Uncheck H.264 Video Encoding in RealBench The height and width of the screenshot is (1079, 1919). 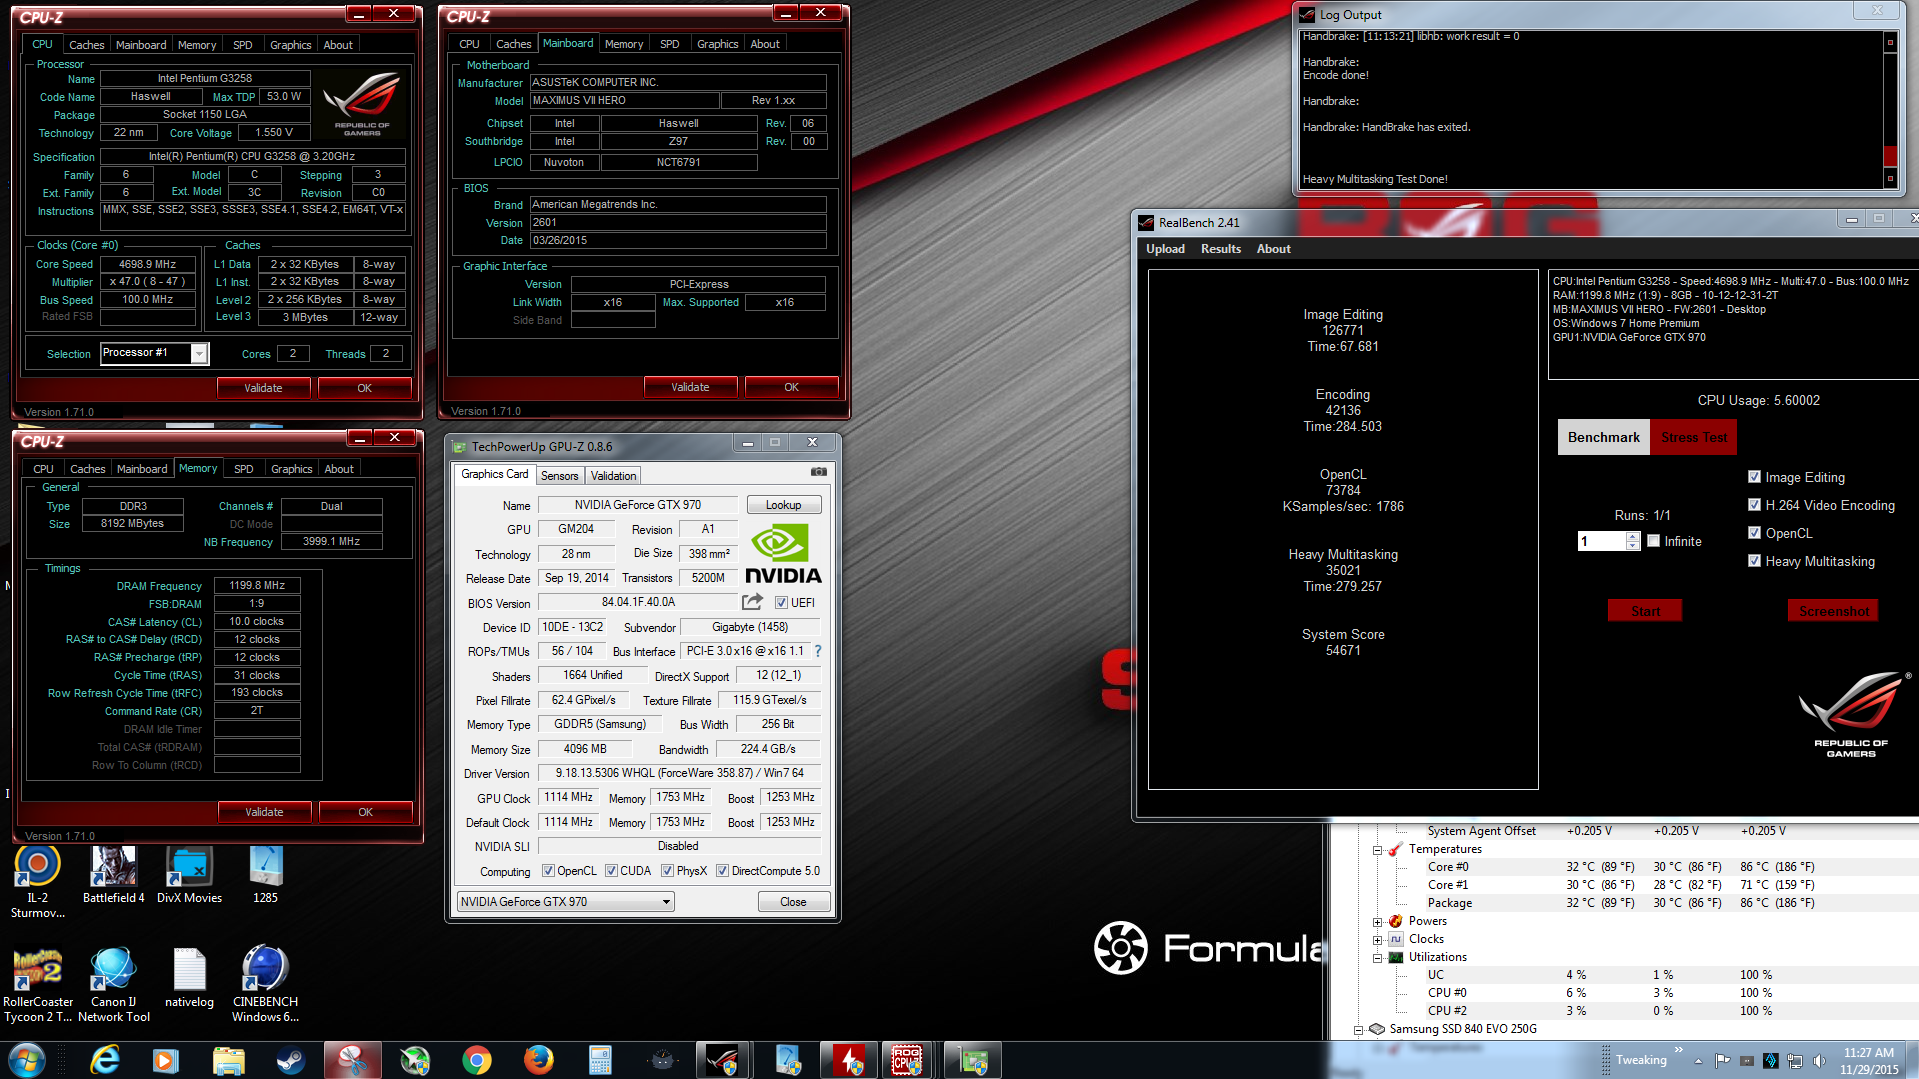click(x=1754, y=505)
